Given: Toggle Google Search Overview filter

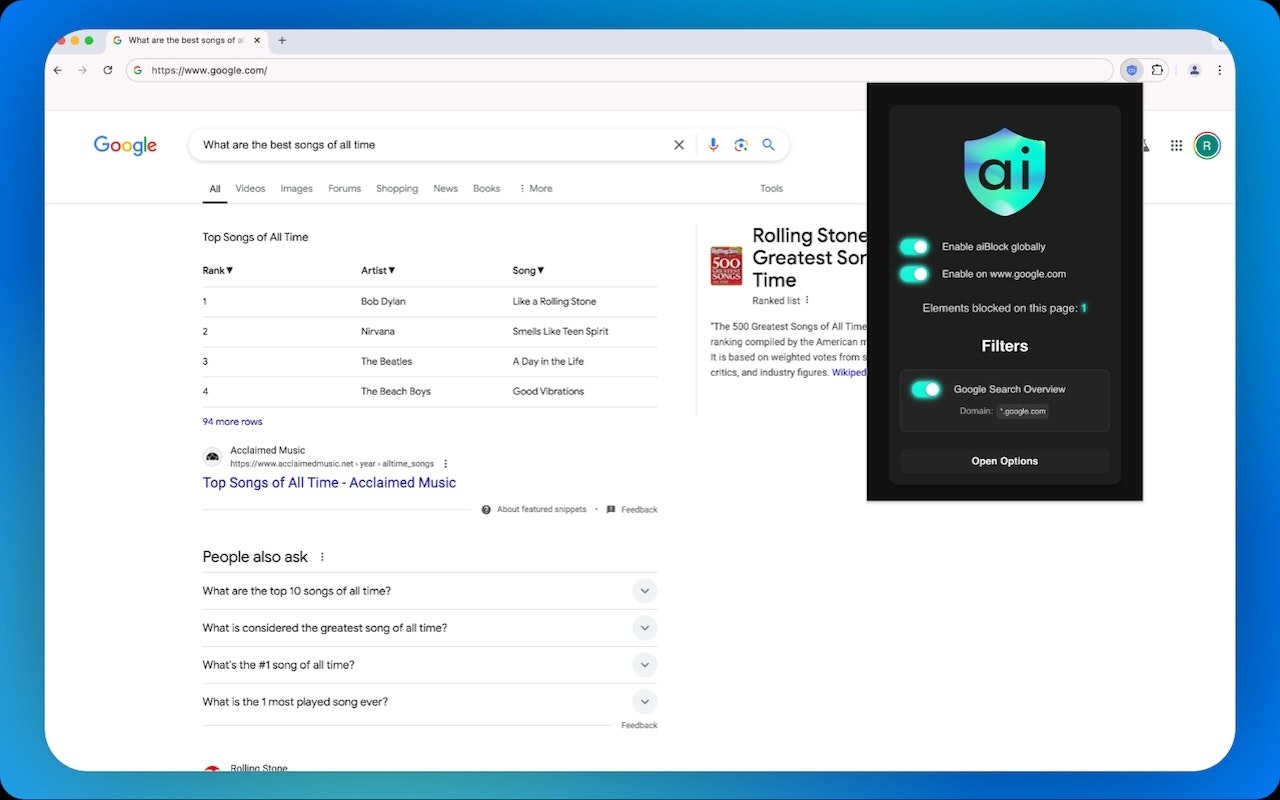Looking at the screenshot, I should click(x=926, y=390).
